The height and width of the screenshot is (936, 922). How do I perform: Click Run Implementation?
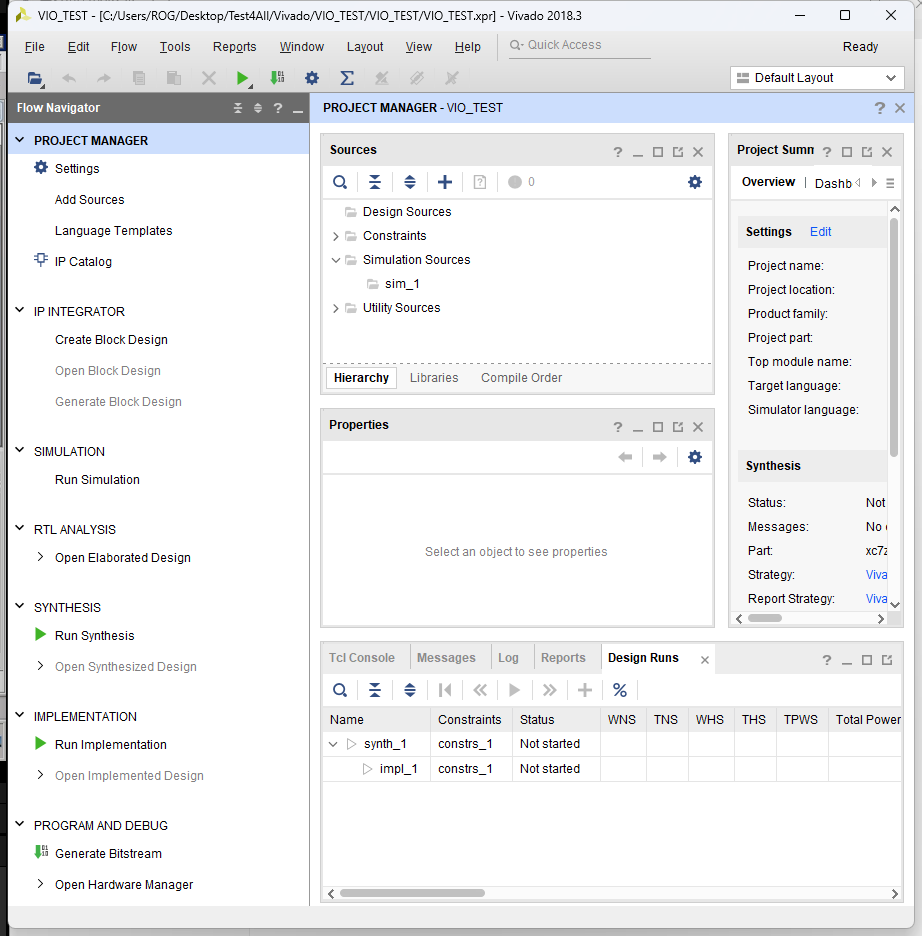point(110,744)
